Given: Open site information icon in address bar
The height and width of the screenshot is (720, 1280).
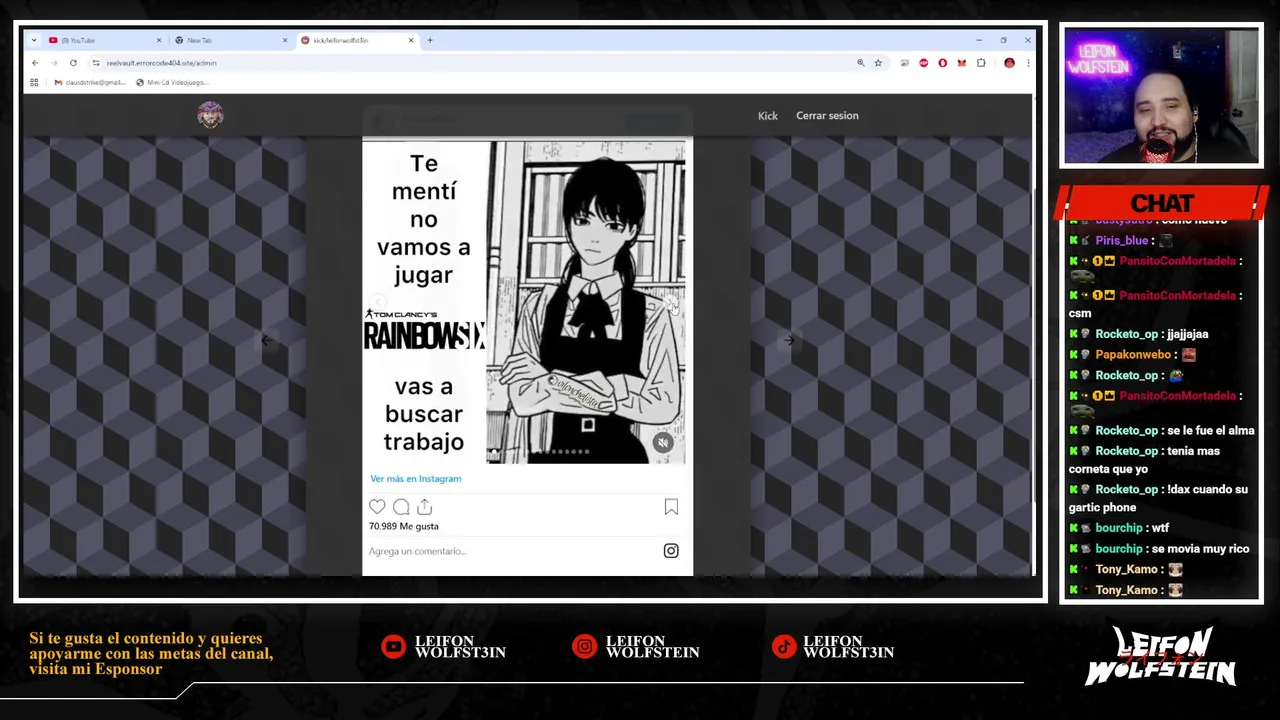Looking at the screenshot, I should point(96,63).
